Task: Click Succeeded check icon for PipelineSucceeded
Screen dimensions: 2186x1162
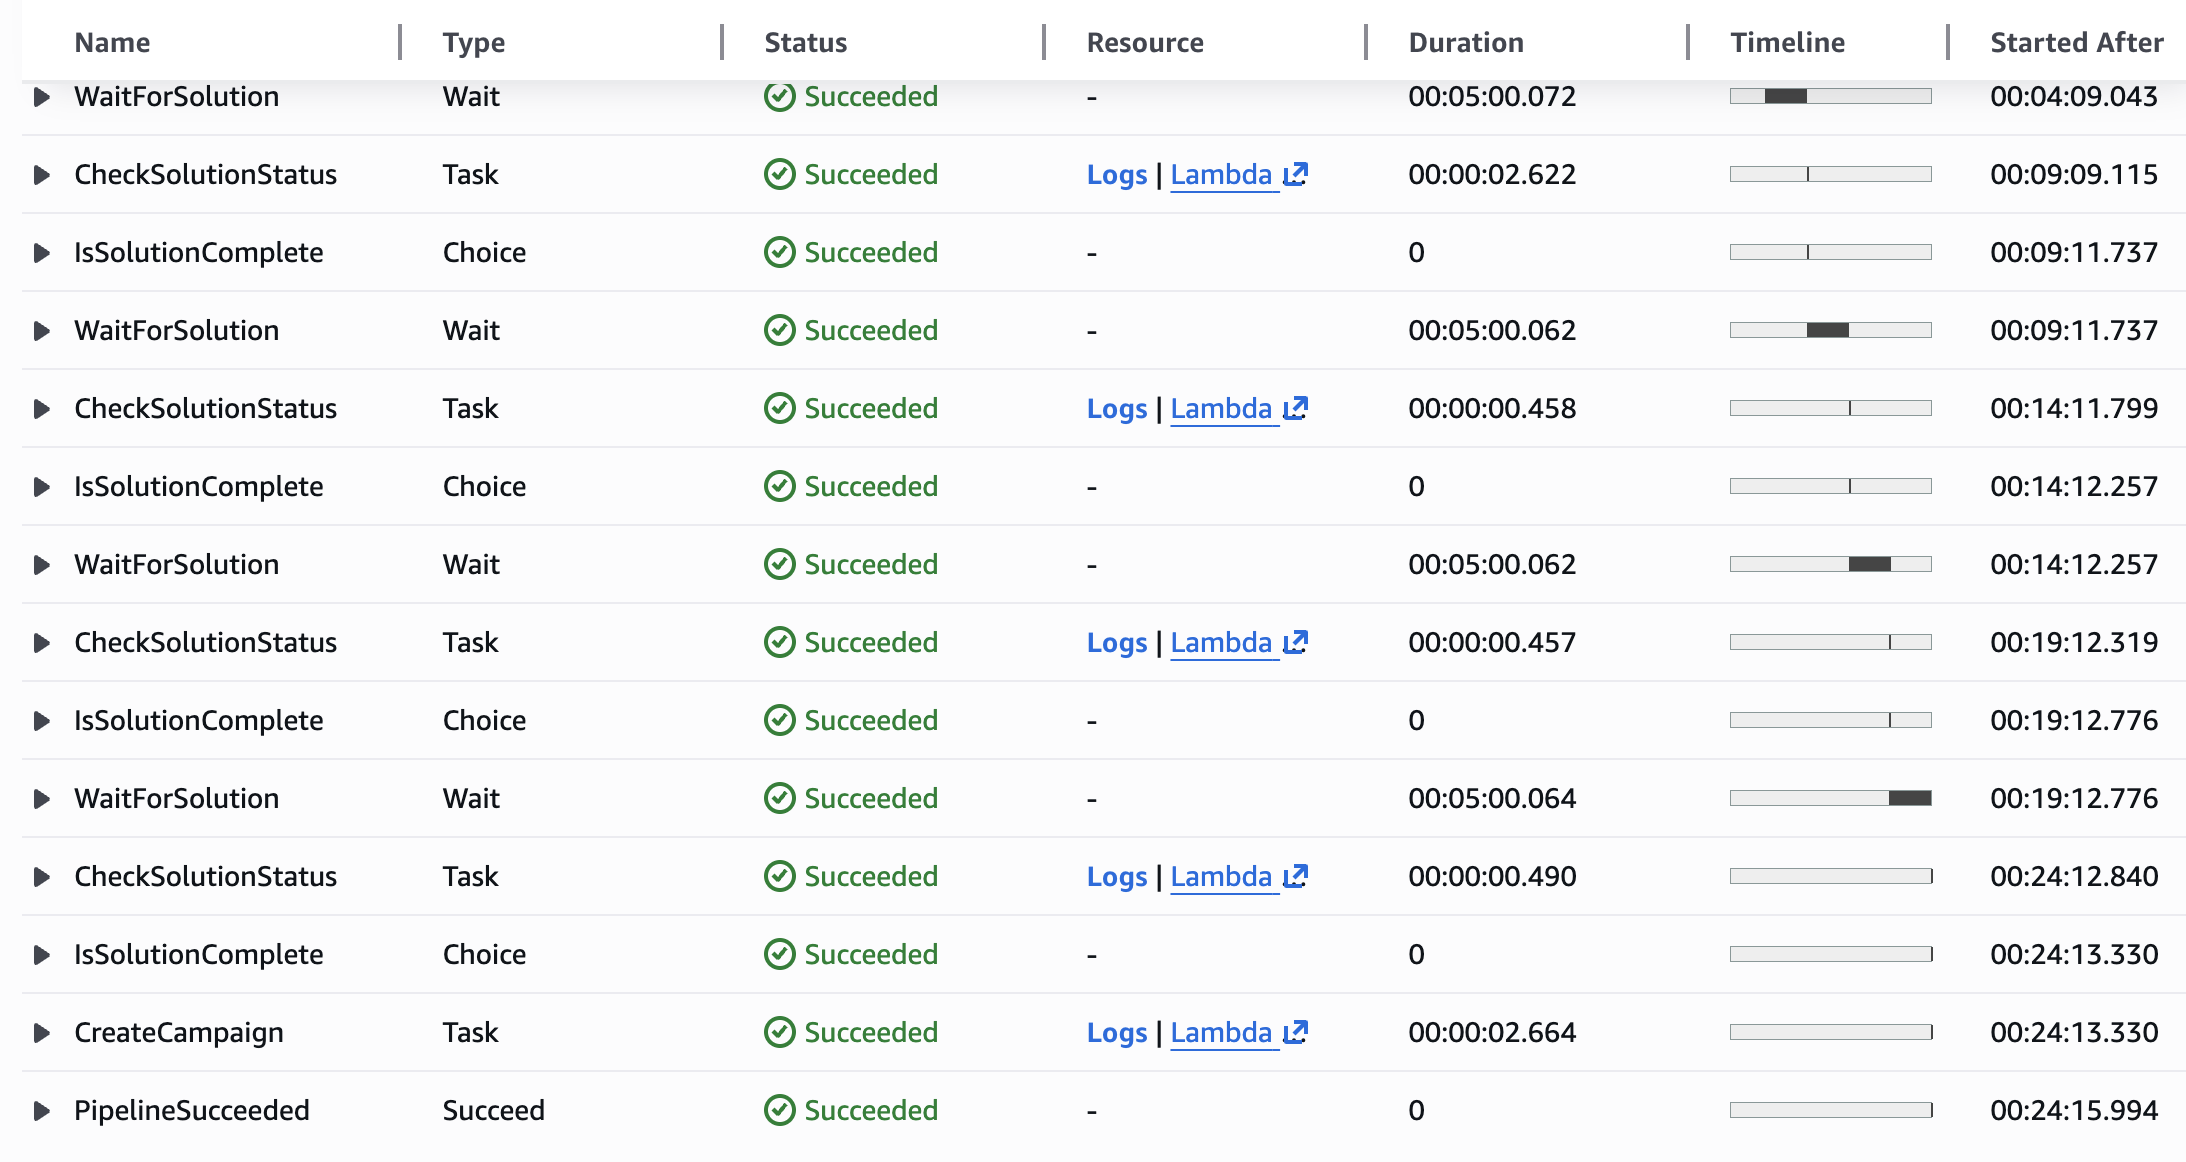Action: click(x=779, y=1110)
